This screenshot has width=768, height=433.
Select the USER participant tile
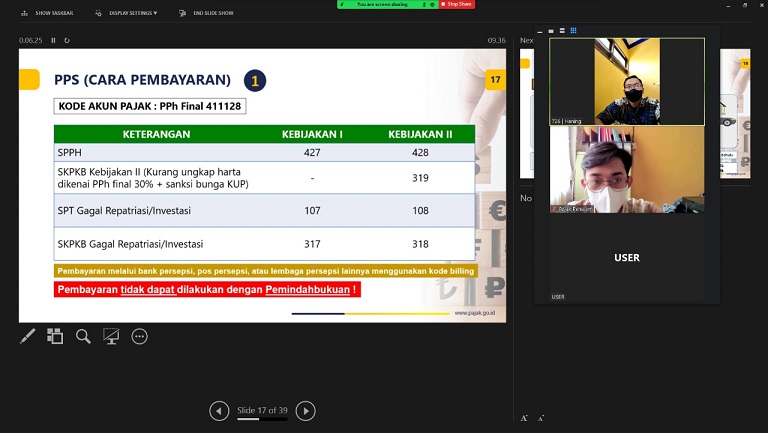point(627,257)
